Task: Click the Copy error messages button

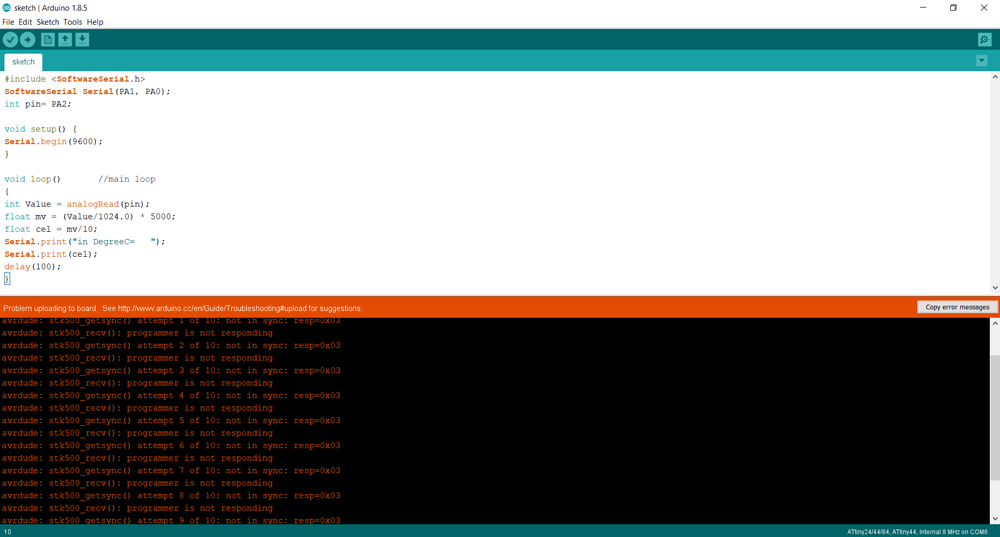Action: 957,307
